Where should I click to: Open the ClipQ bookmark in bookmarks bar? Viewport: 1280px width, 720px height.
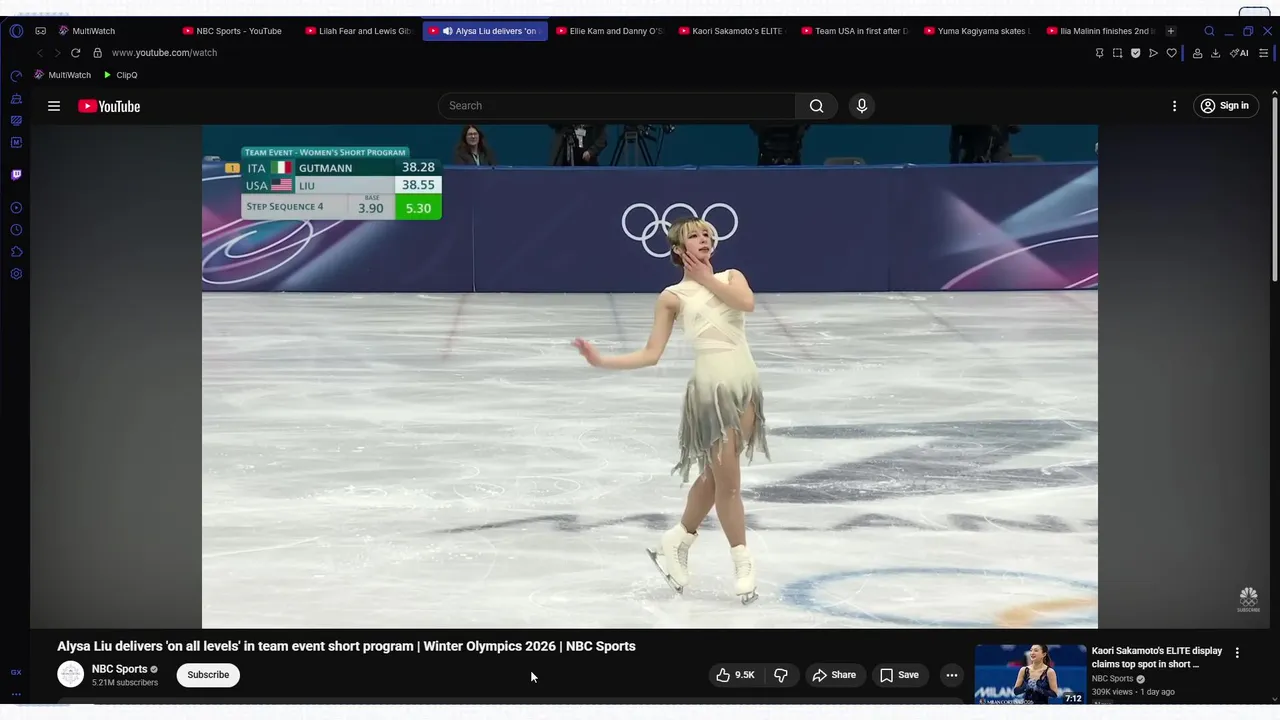pyautogui.click(x=120, y=75)
